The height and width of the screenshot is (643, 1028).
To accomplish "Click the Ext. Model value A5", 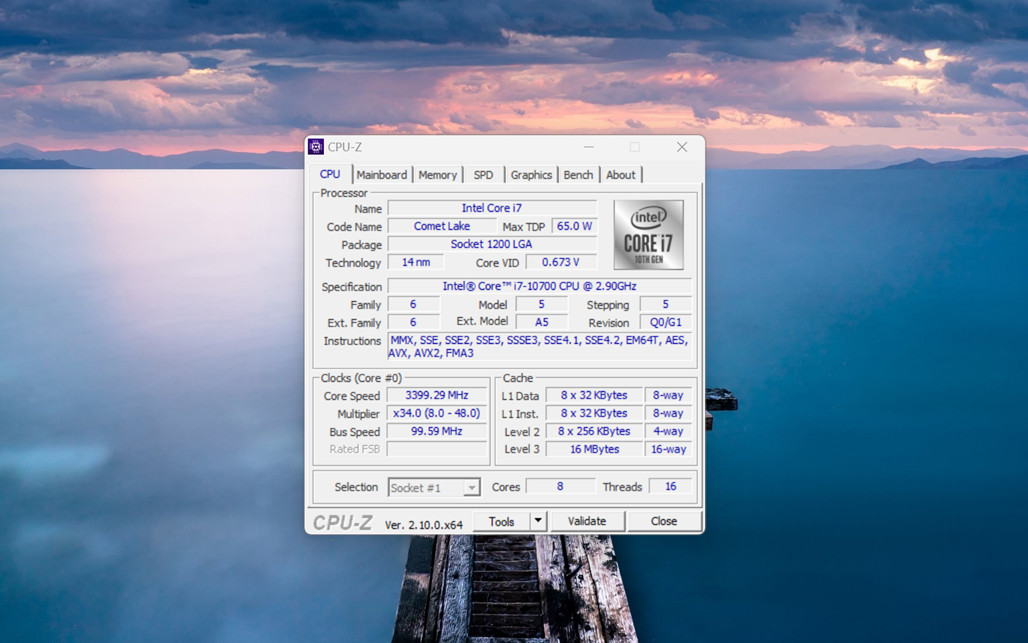I will coord(542,322).
